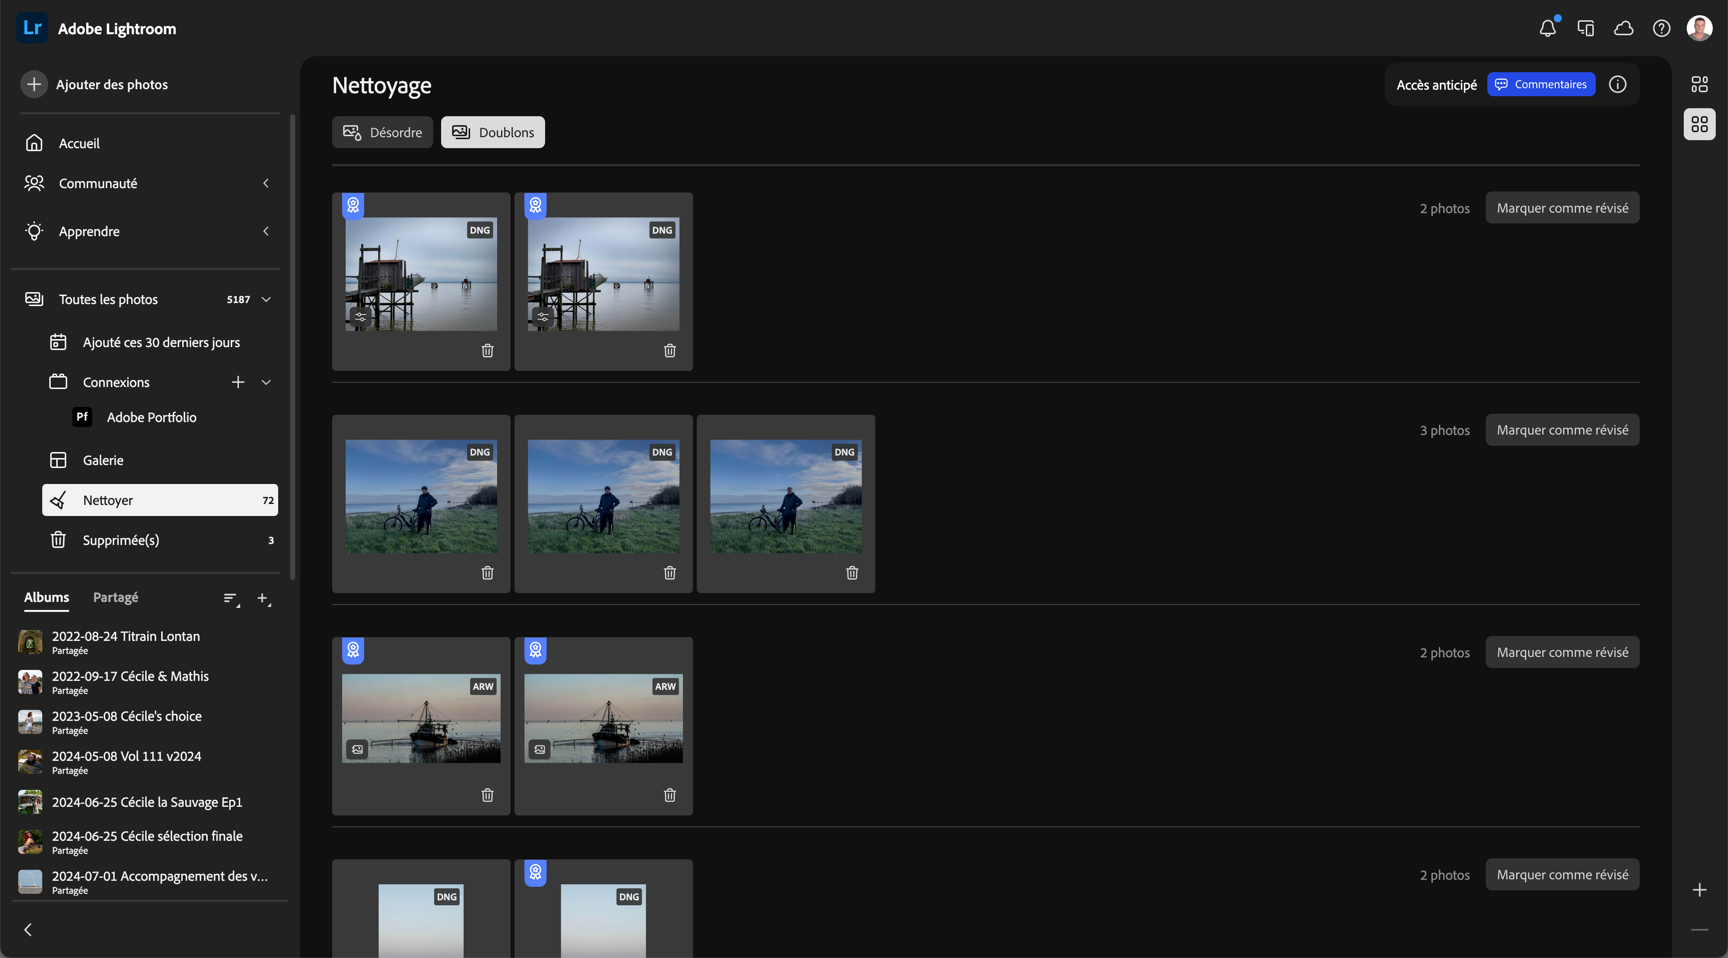Switch to the Désordre tab
1728x958 pixels.
(382, 132)
